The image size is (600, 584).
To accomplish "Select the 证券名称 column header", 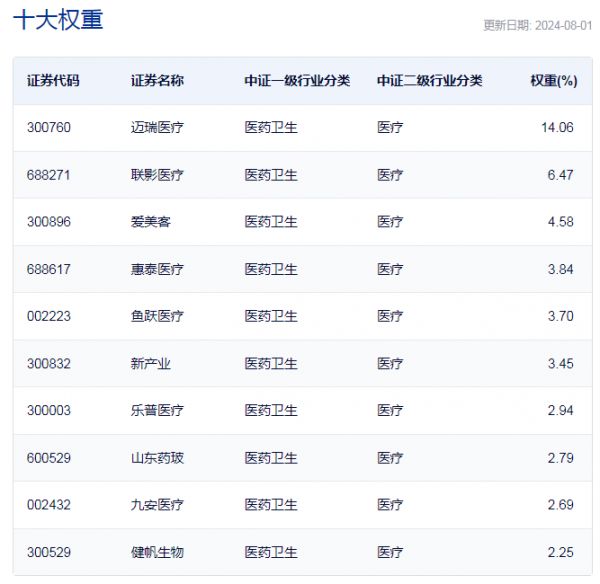I will pos(157,81).
